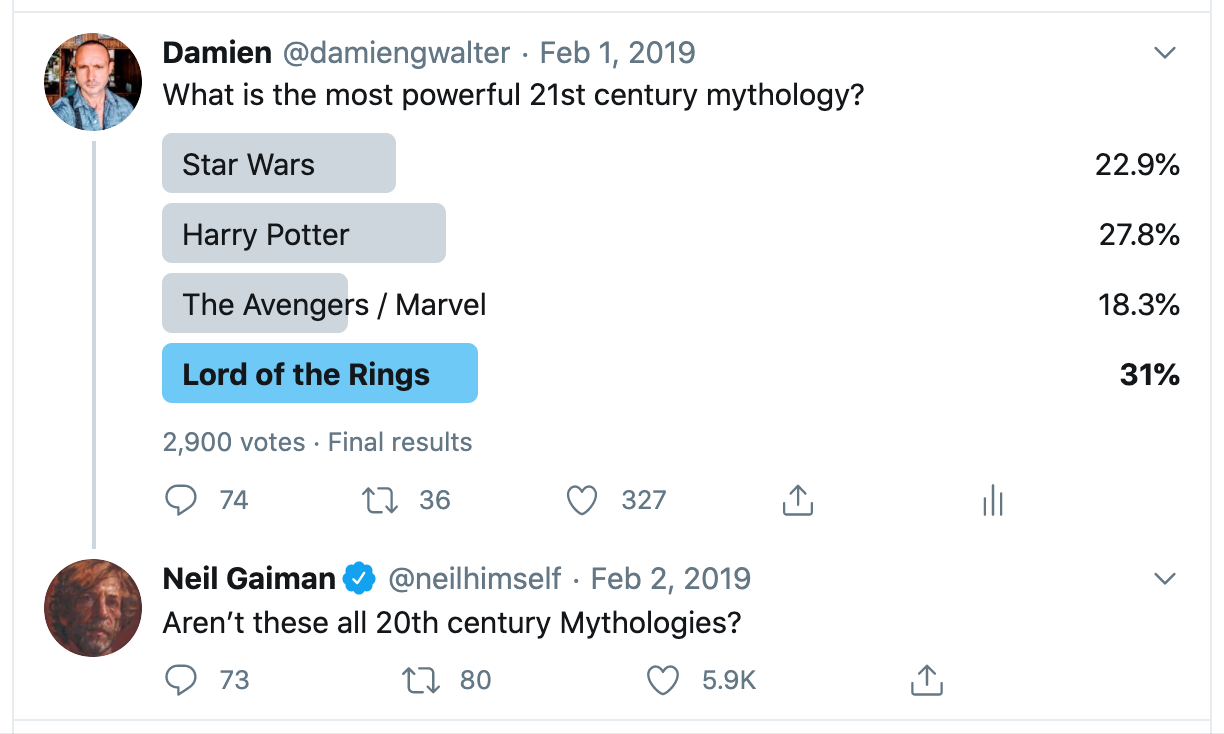This screenshot has width=1224, height=734.
Task: Select the Lord of the Rings poll bar
Action: 319,374
